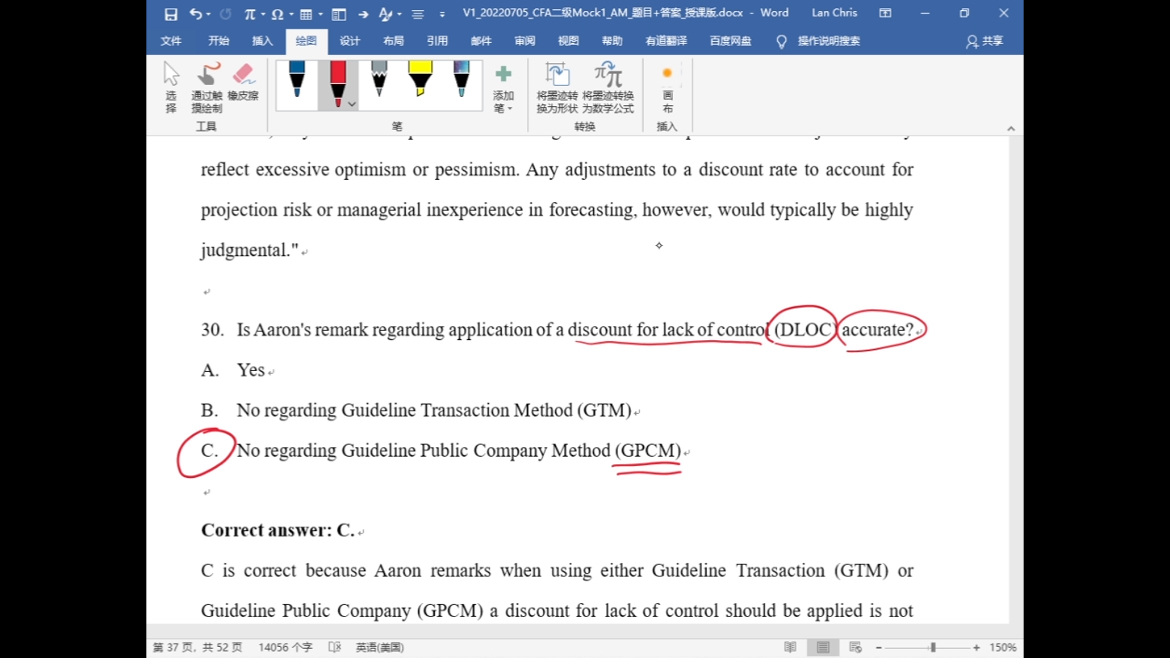Click the zoom slider handle
Image resolution: width=1170 pixels, height=658 pixels.
click(933, 648)
